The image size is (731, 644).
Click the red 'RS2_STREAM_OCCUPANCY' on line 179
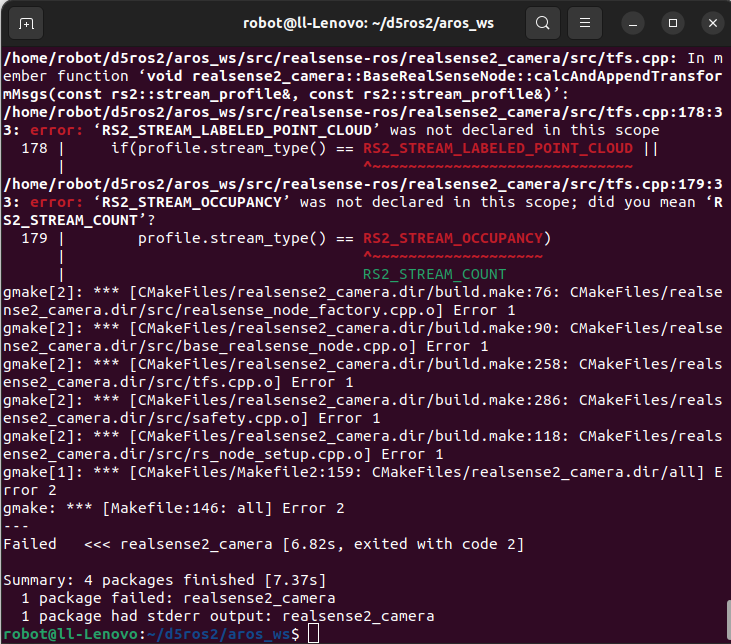(x=453, y=238)
